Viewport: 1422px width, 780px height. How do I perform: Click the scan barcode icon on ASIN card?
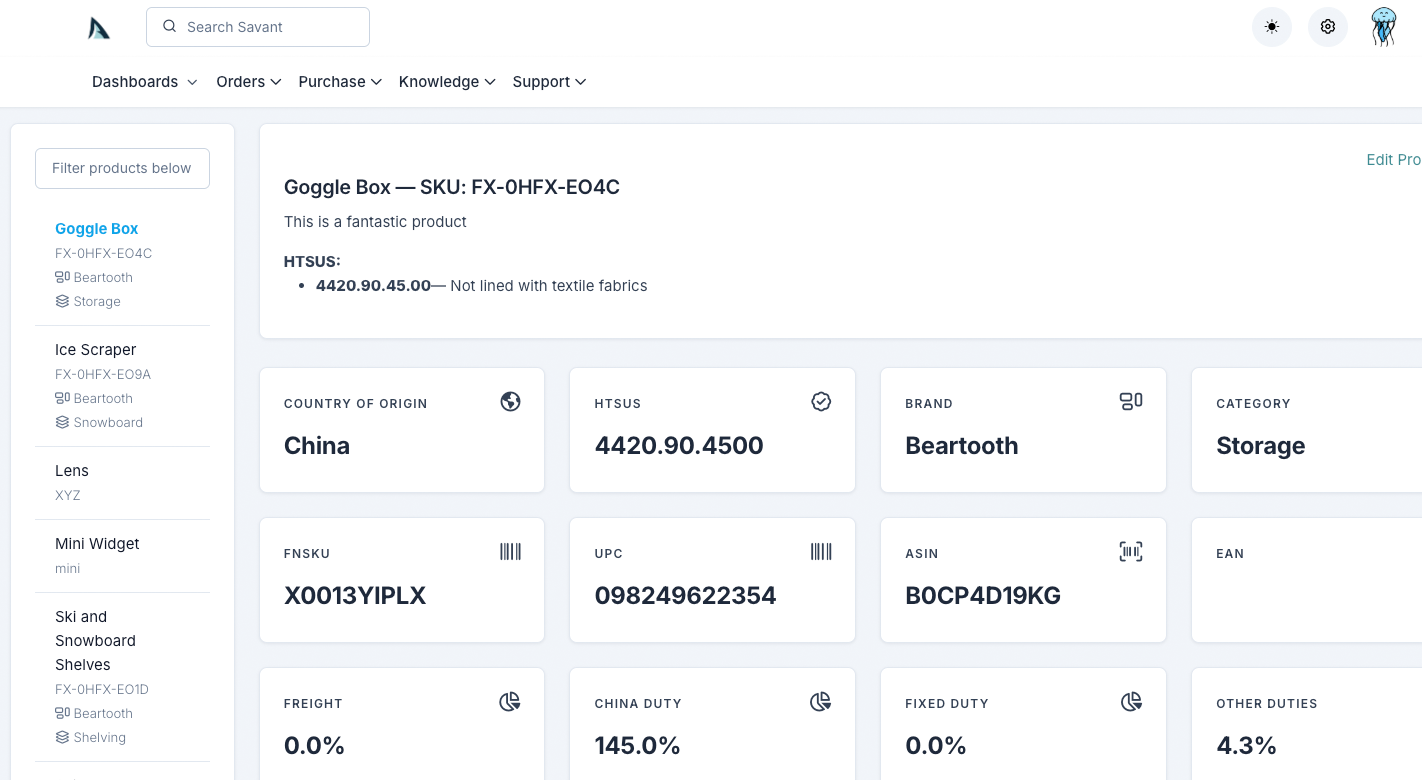[1131, 552]
